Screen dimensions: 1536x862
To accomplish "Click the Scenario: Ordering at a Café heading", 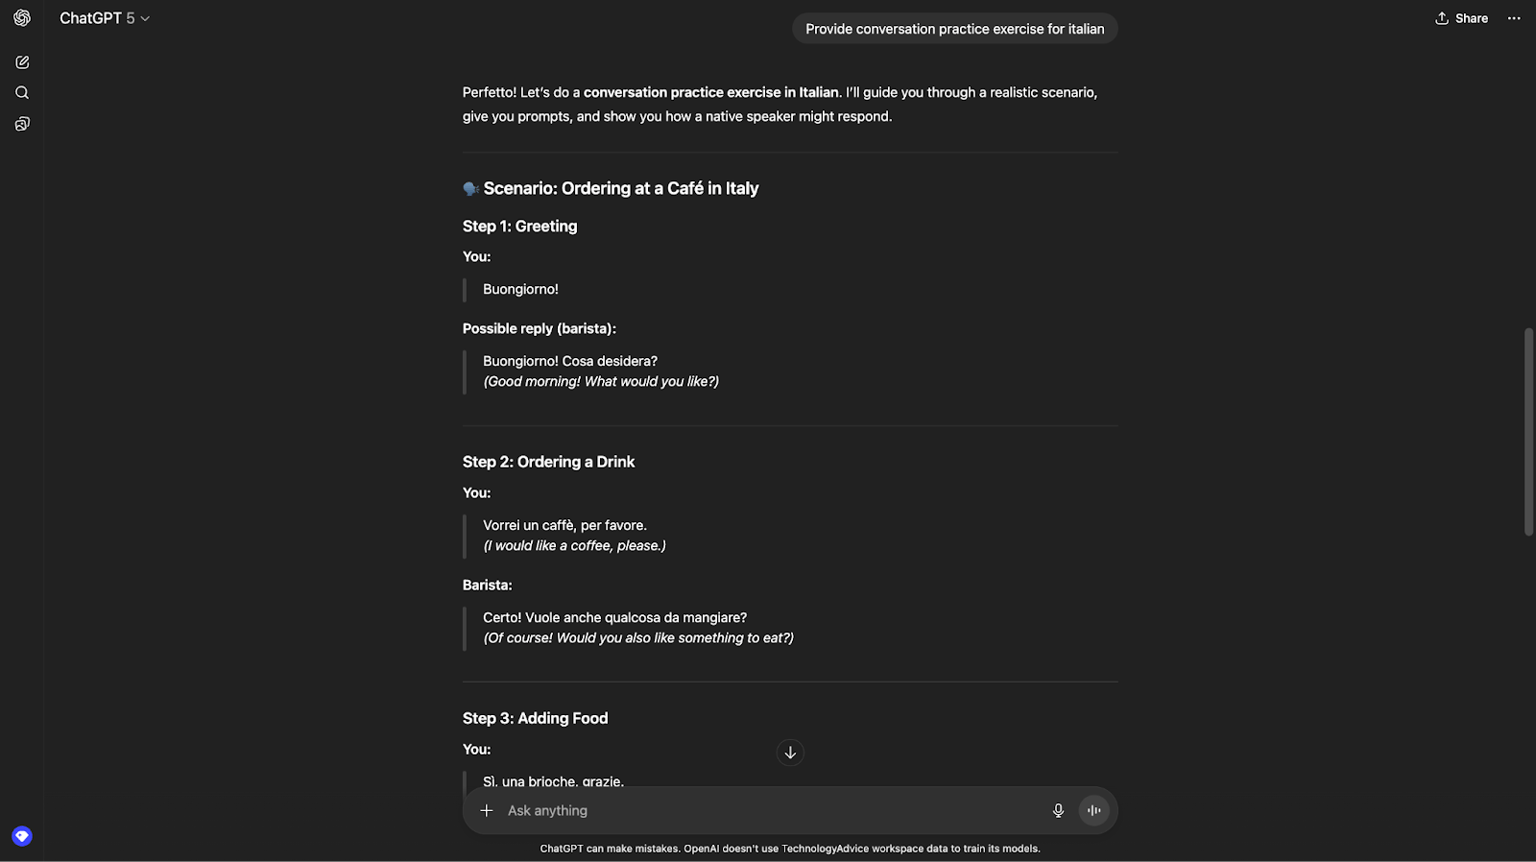I will click(621, 188).
